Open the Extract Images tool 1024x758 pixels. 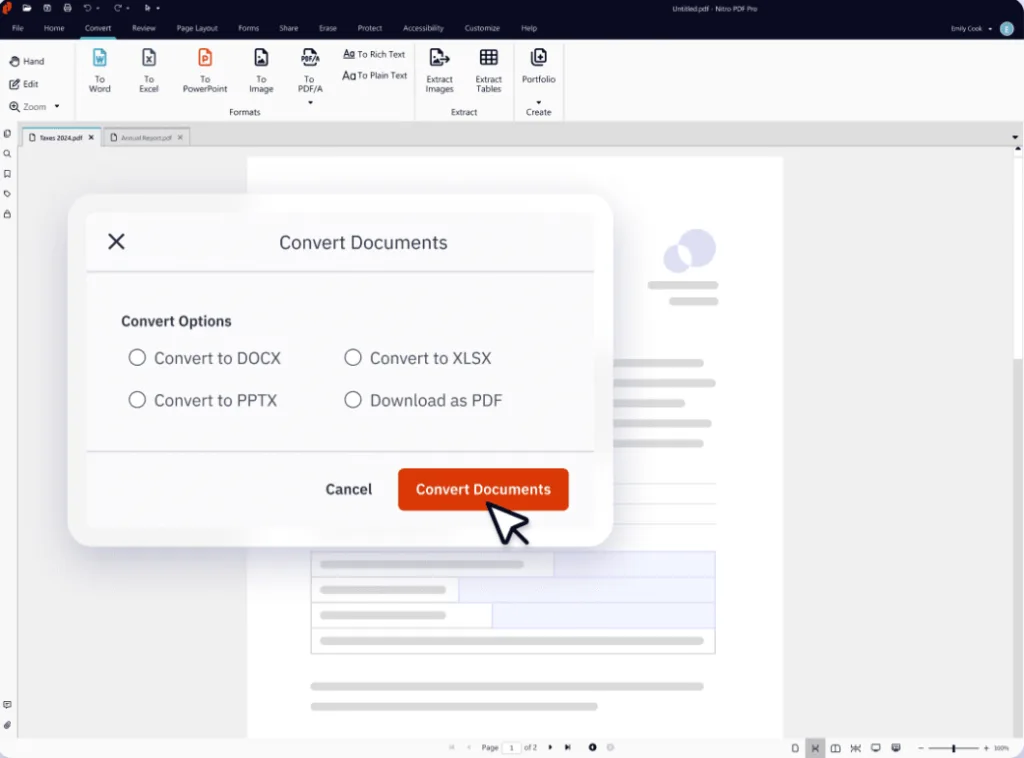[439, 70]
